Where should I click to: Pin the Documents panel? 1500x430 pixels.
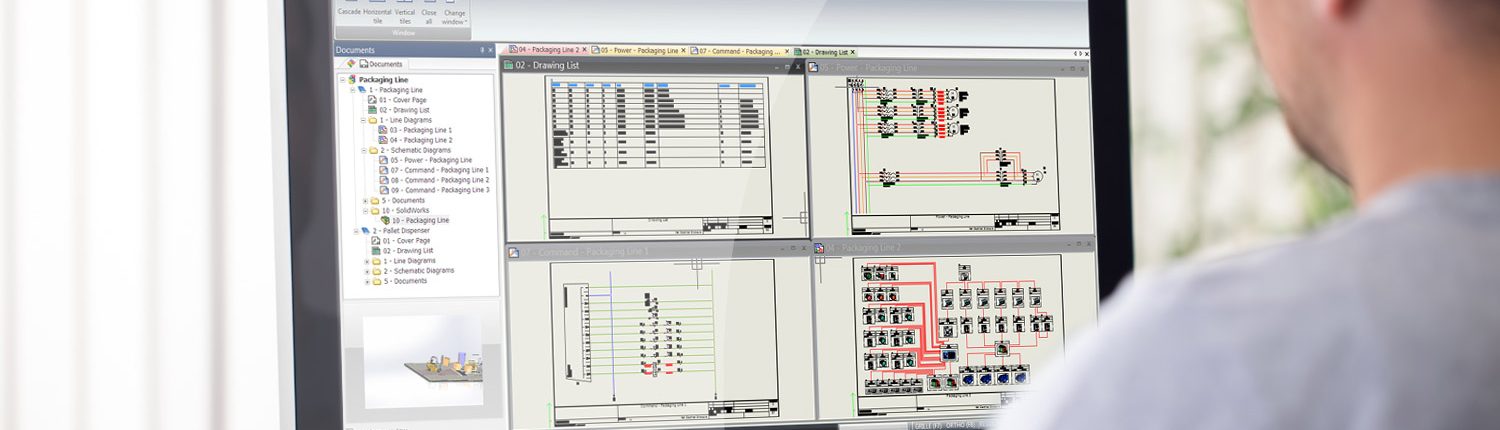[482, 50]
